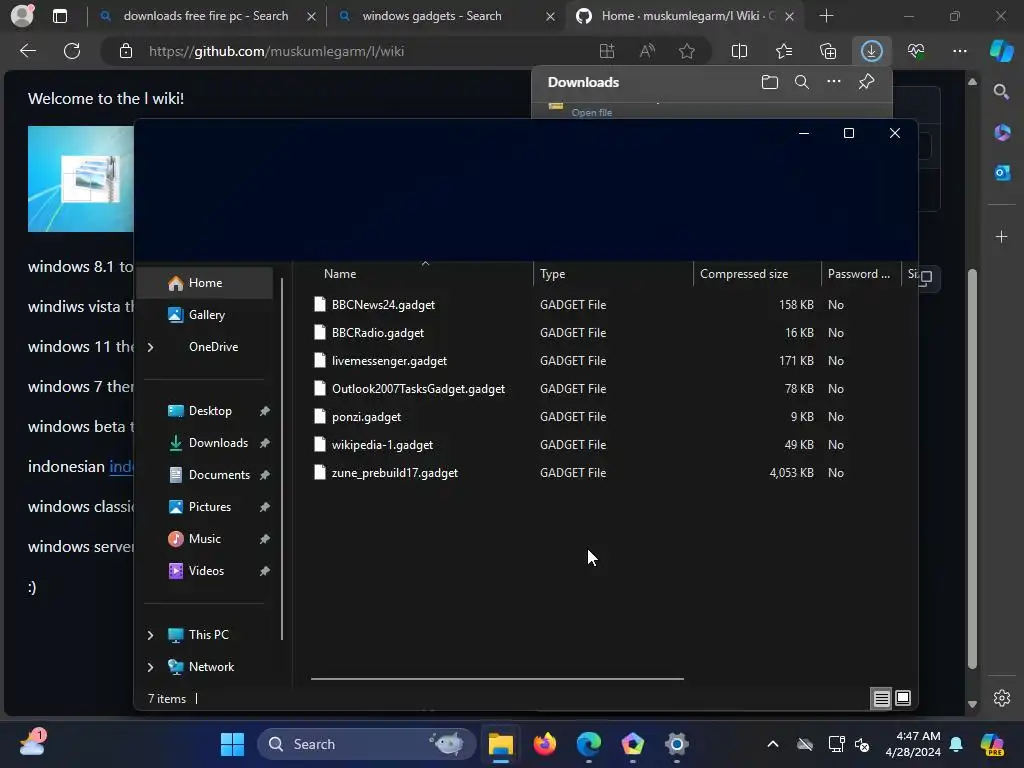Select the BBCNews24.gadget file
The image size is (1024, 768).
coord(383,305)
